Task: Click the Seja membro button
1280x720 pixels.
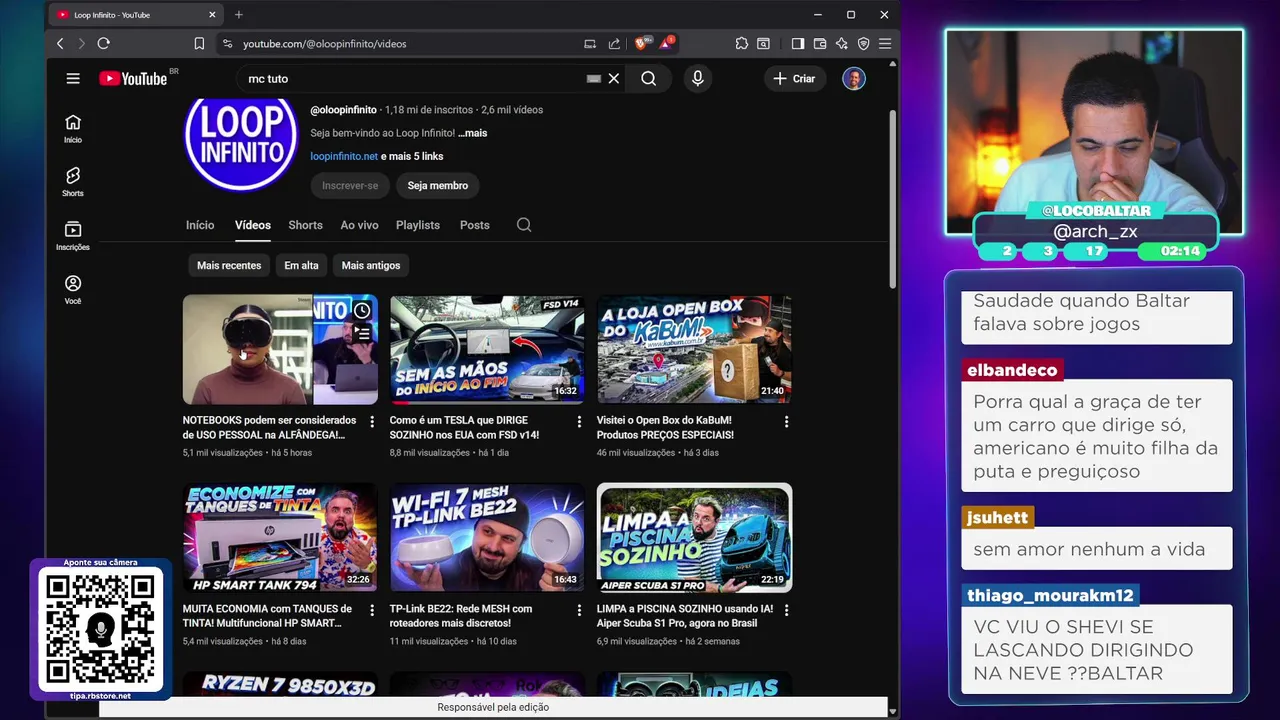Action: [x=438, y=185]
